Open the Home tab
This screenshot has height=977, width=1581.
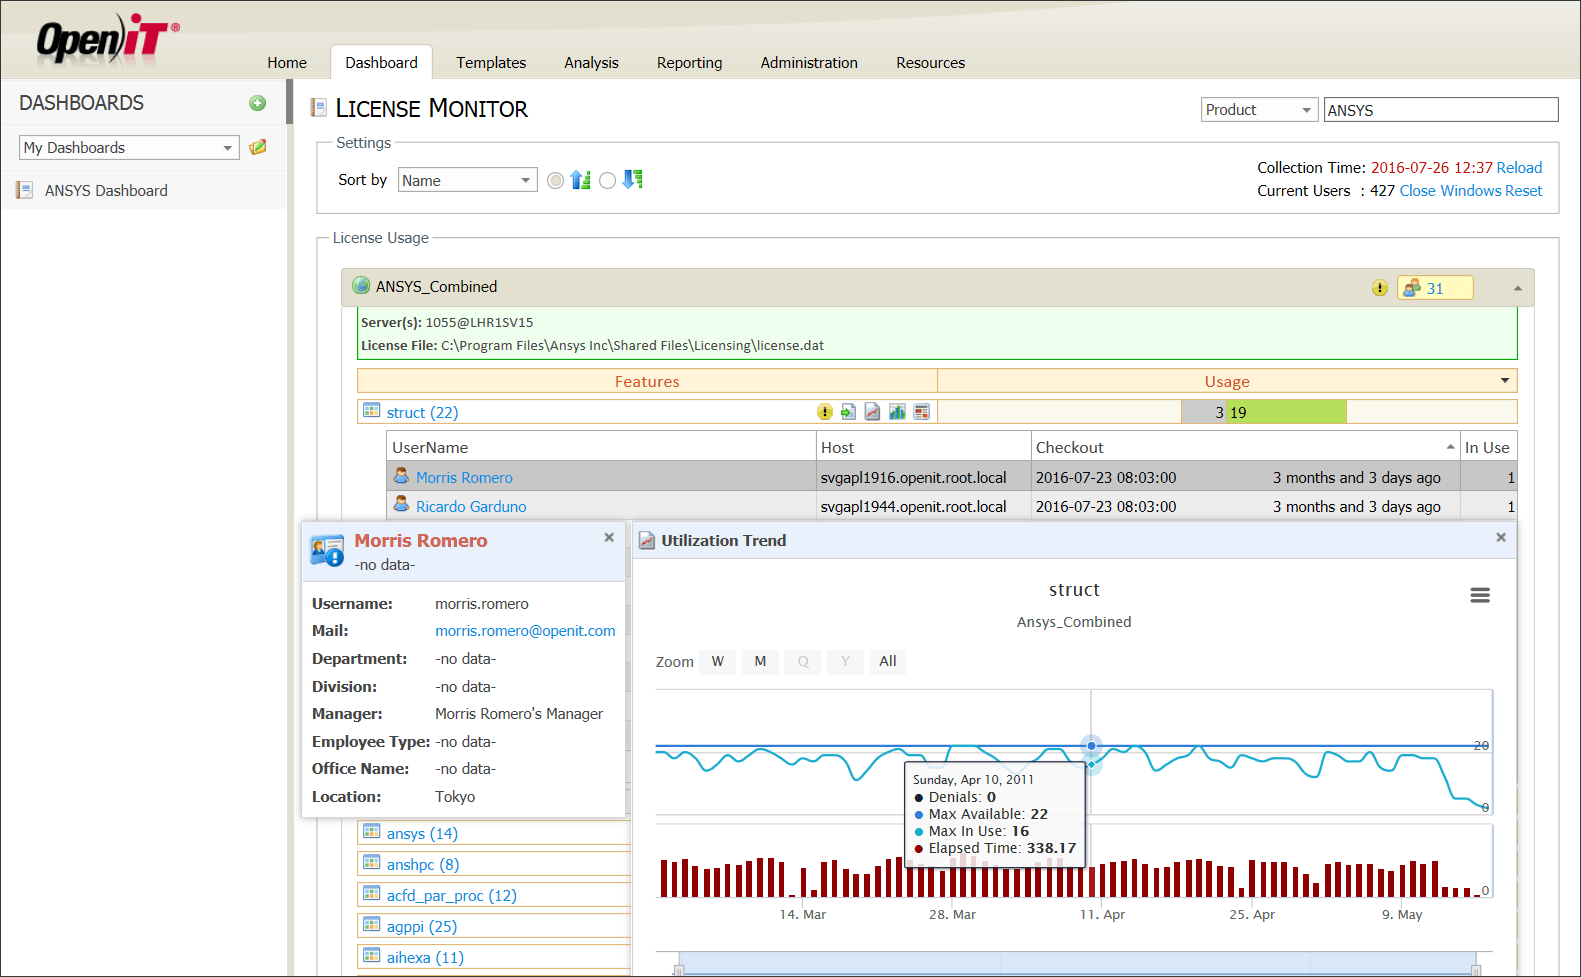(287, 62)
